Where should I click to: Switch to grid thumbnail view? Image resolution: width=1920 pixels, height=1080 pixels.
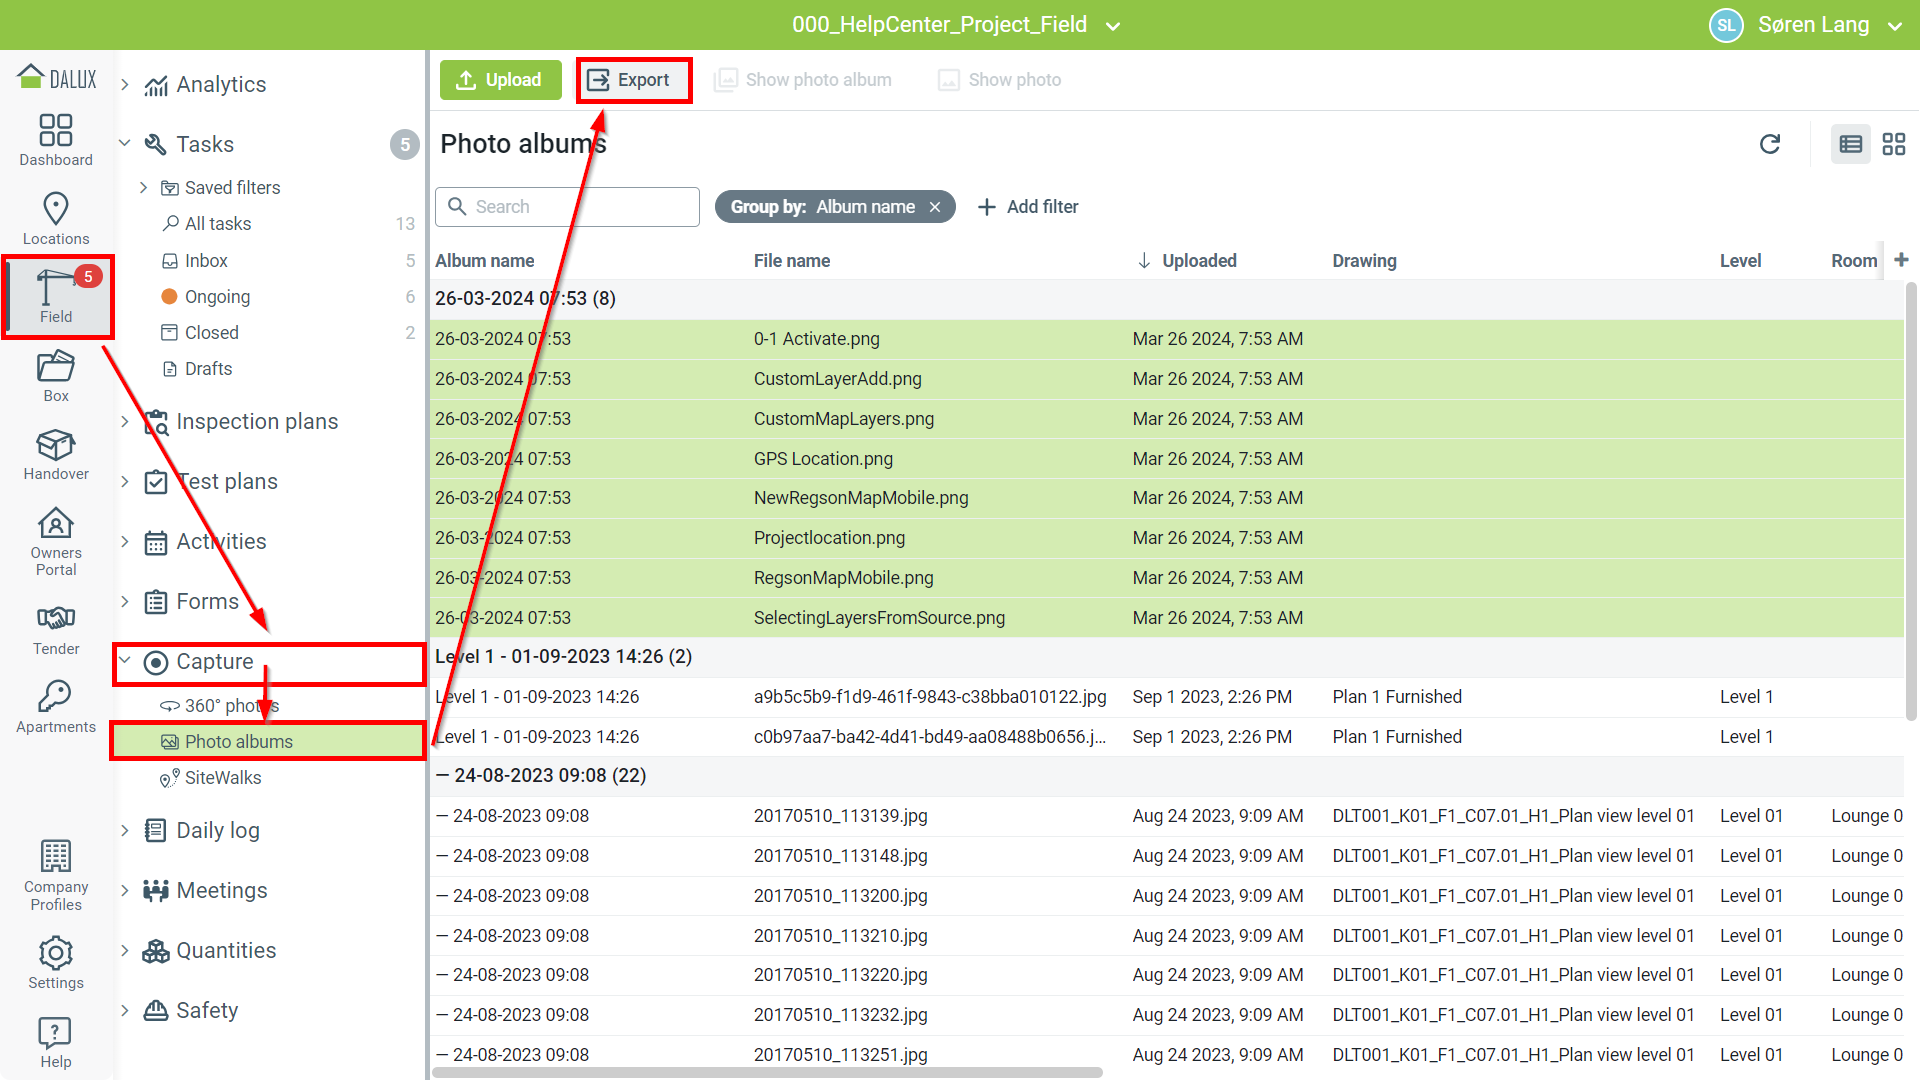(1894, 144)
